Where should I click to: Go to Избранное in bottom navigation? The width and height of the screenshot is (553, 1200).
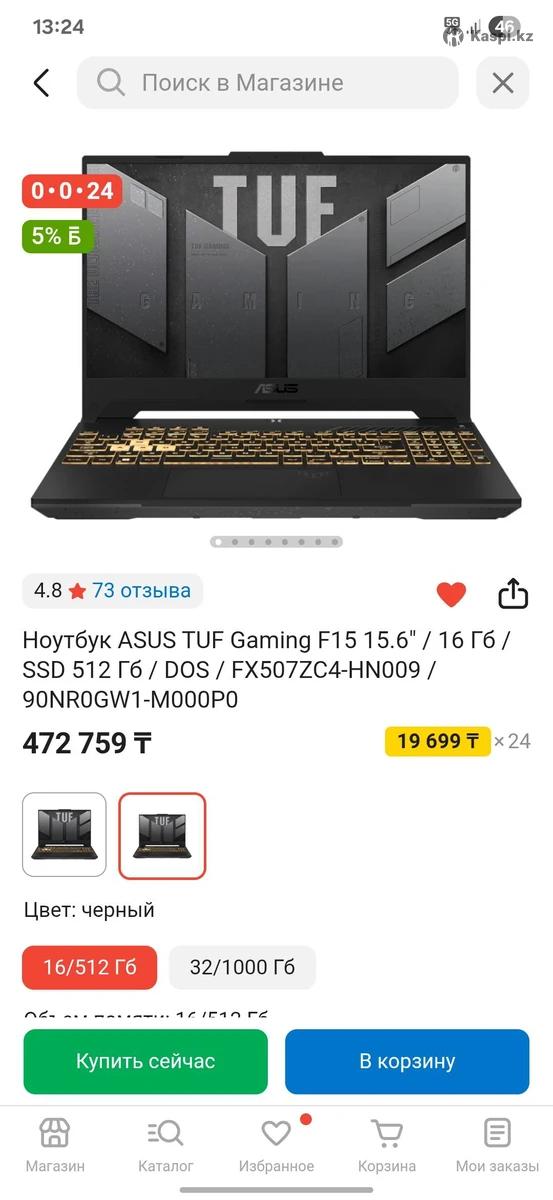pyautogui.click(x=276, y=1145)
